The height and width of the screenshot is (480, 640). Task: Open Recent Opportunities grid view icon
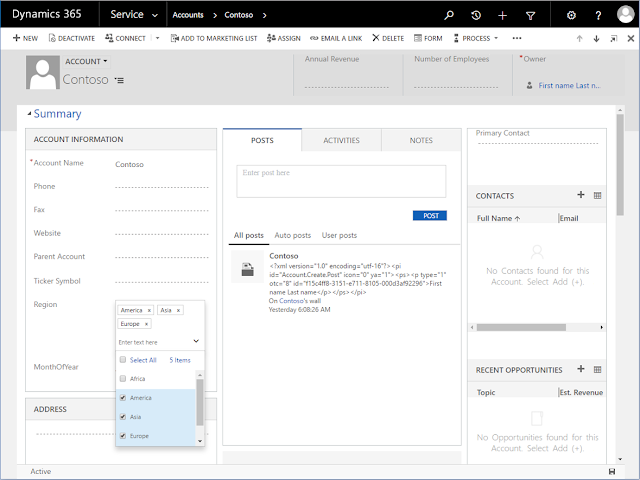pyautogui.click(x=598, y=369)
